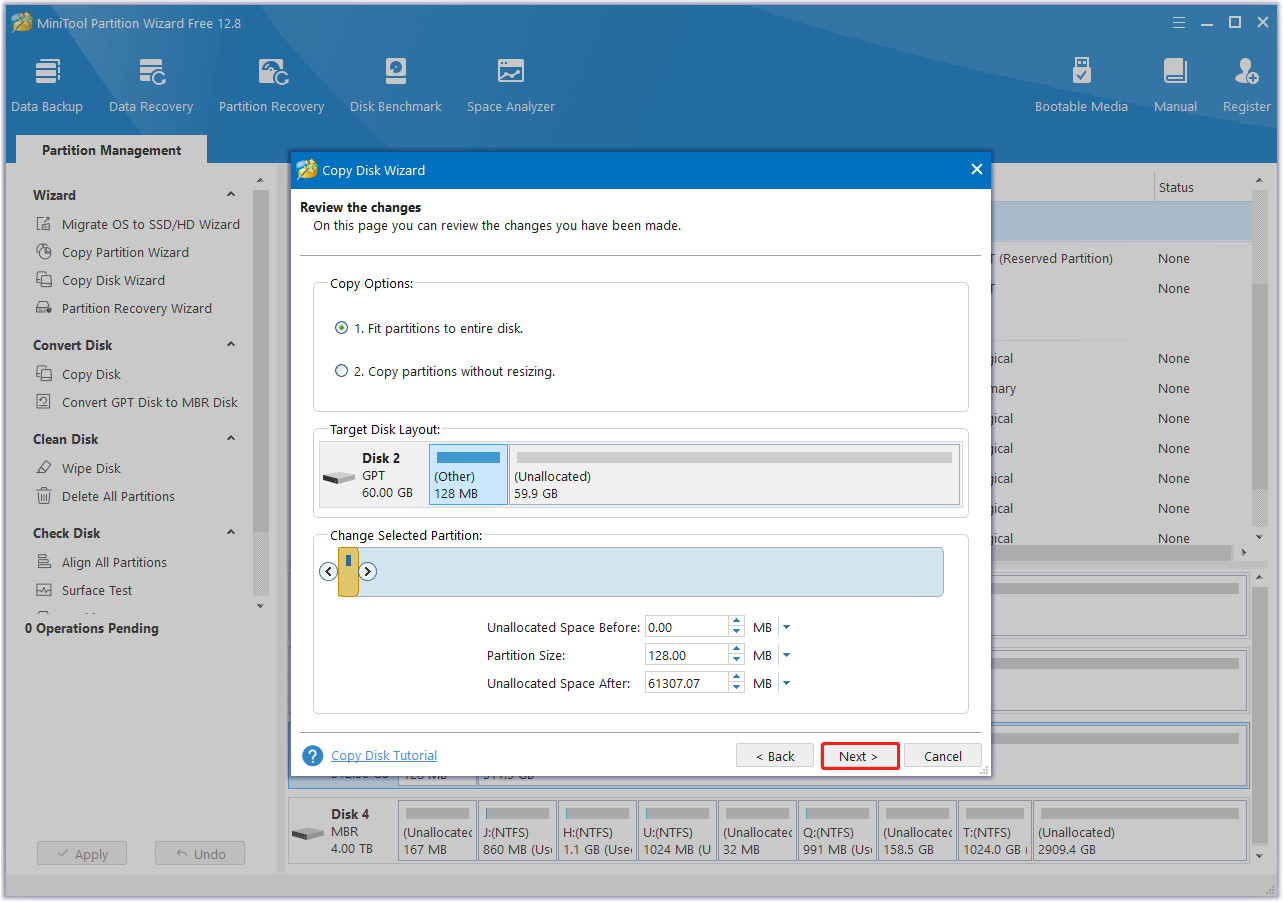Cancel the Copy Disk Wizard
Screen dimensions: 1283x902
tap(943, 756)
